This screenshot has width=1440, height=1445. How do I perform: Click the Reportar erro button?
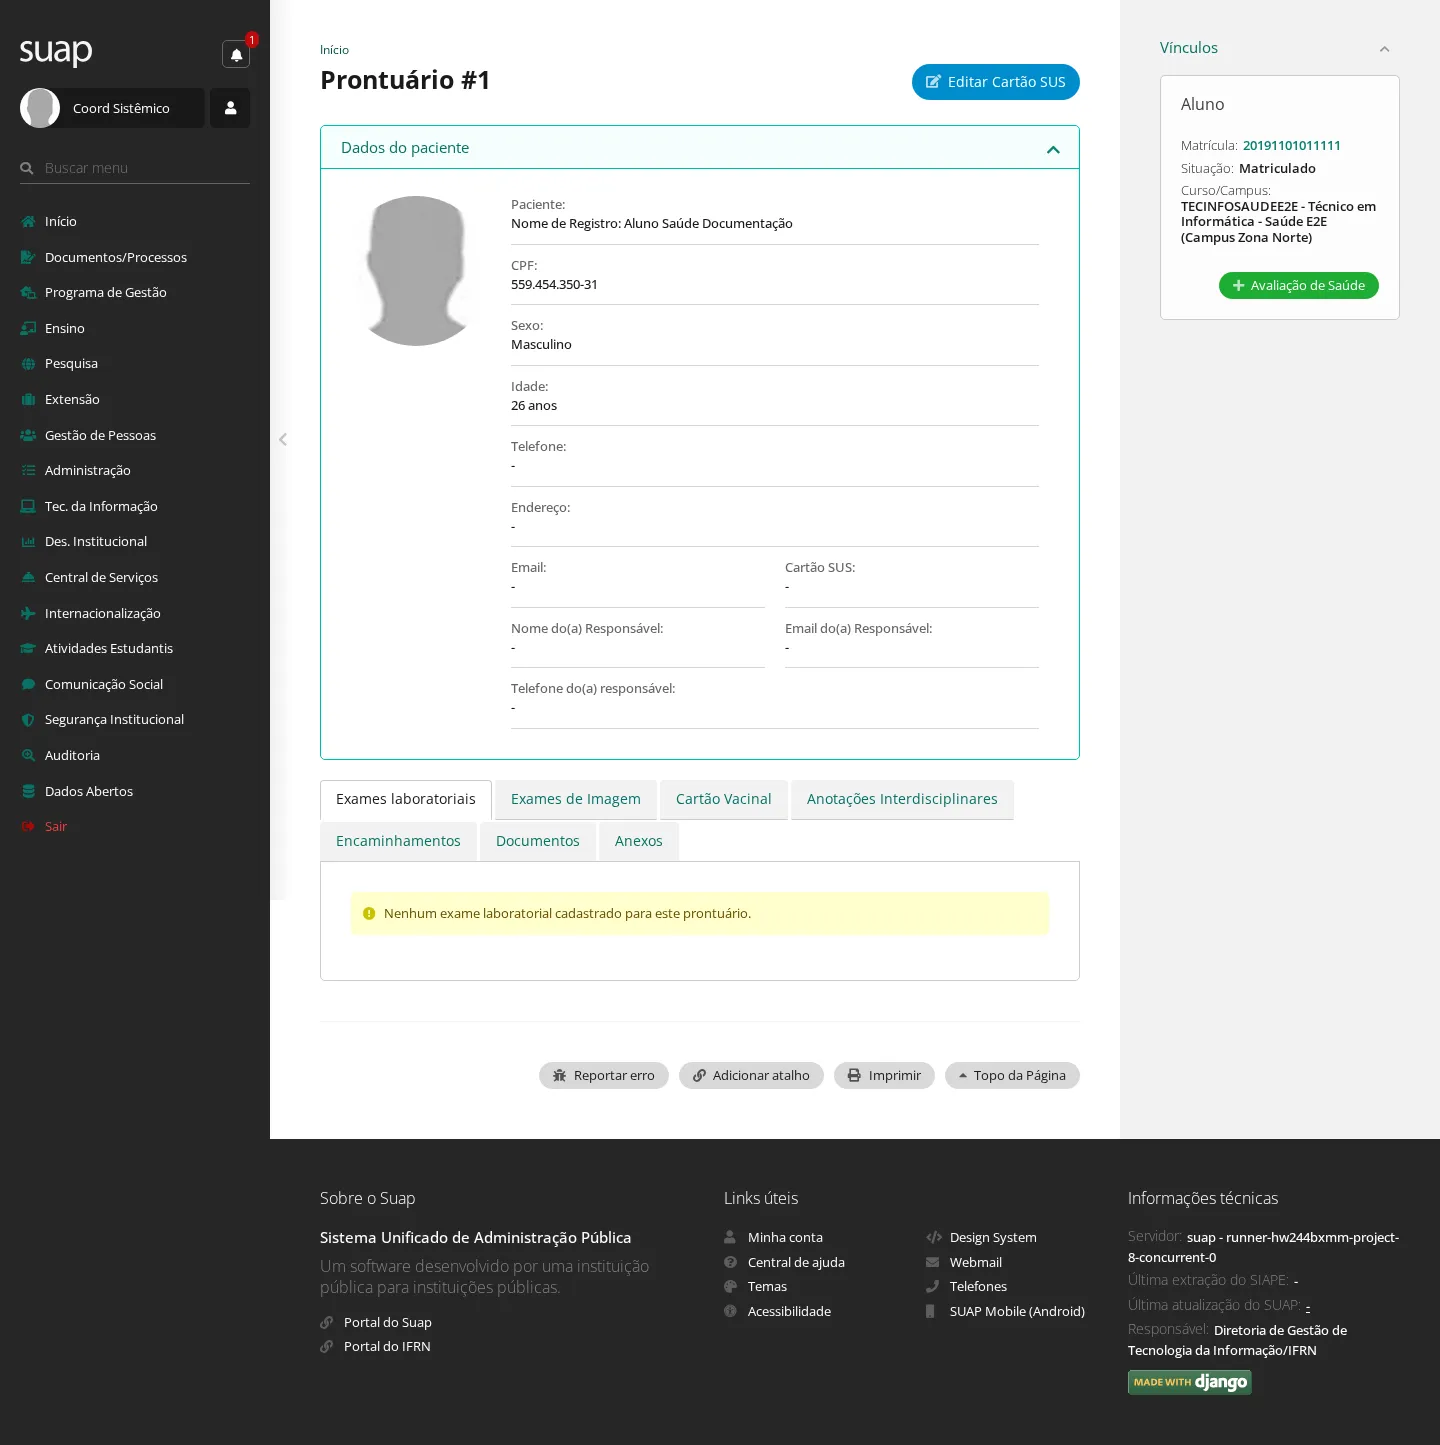604,1076
